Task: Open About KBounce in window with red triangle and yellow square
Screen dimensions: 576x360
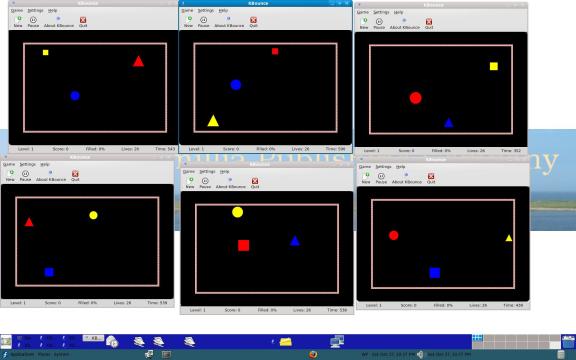Action: (59, 22)
